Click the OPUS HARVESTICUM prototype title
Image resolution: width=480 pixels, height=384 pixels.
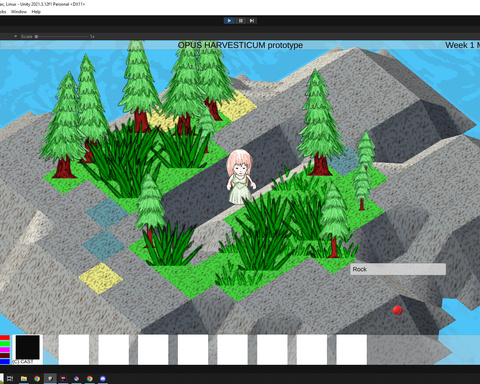pos(240,45)
